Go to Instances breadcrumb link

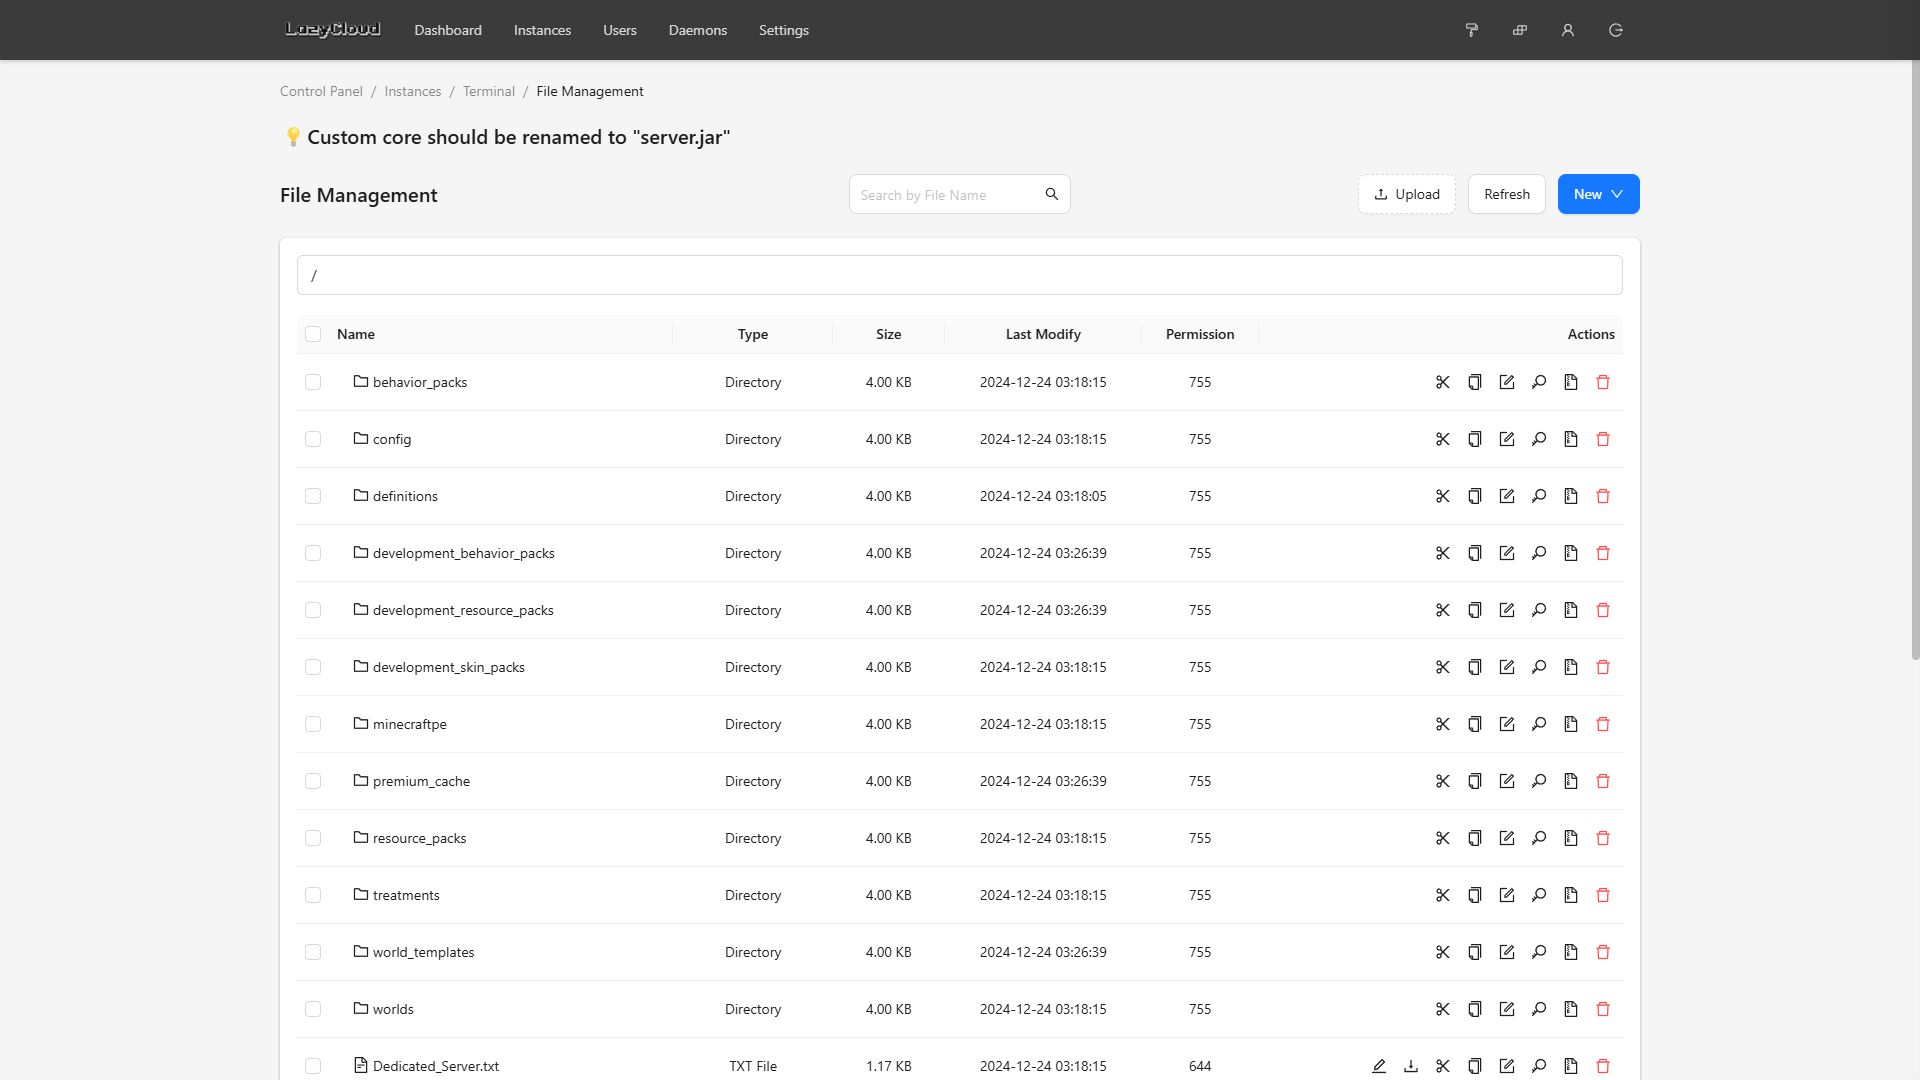point(413,91)
